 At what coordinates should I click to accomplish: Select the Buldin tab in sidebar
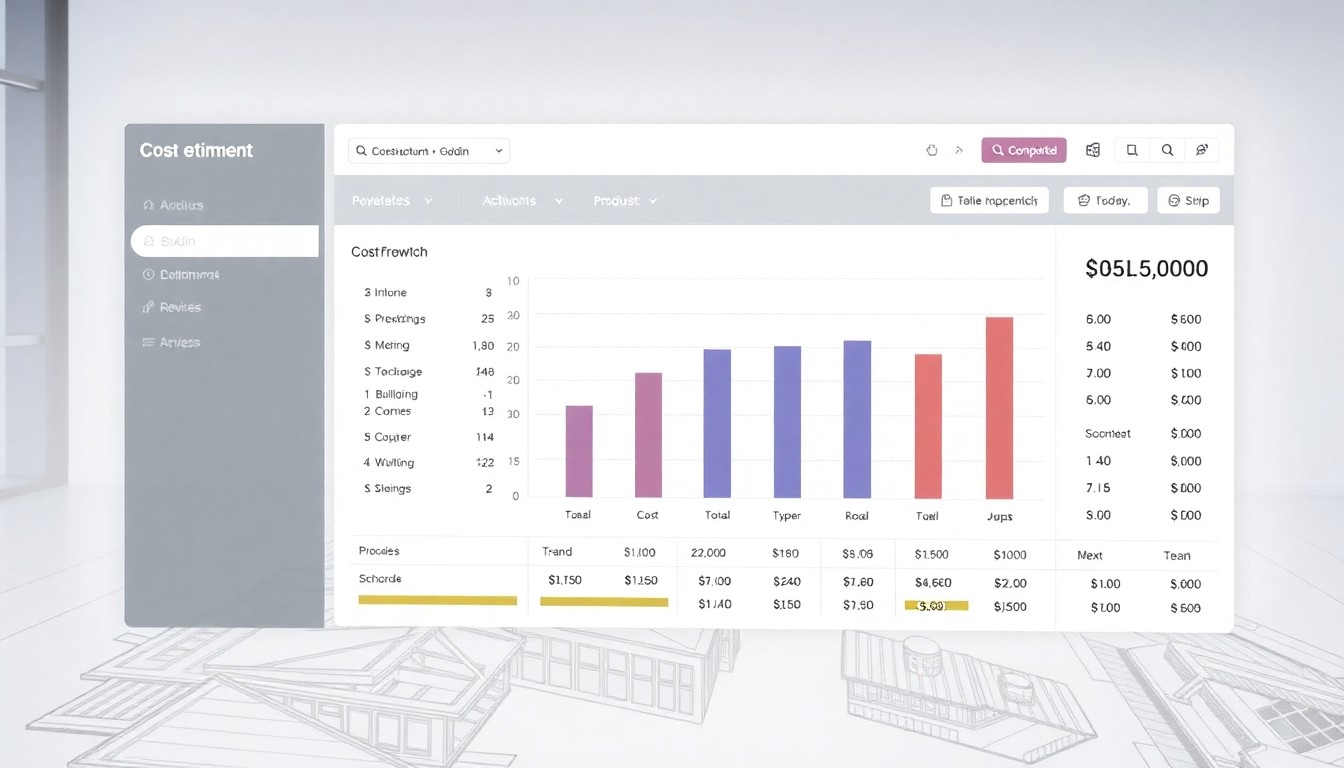[224, 241]
